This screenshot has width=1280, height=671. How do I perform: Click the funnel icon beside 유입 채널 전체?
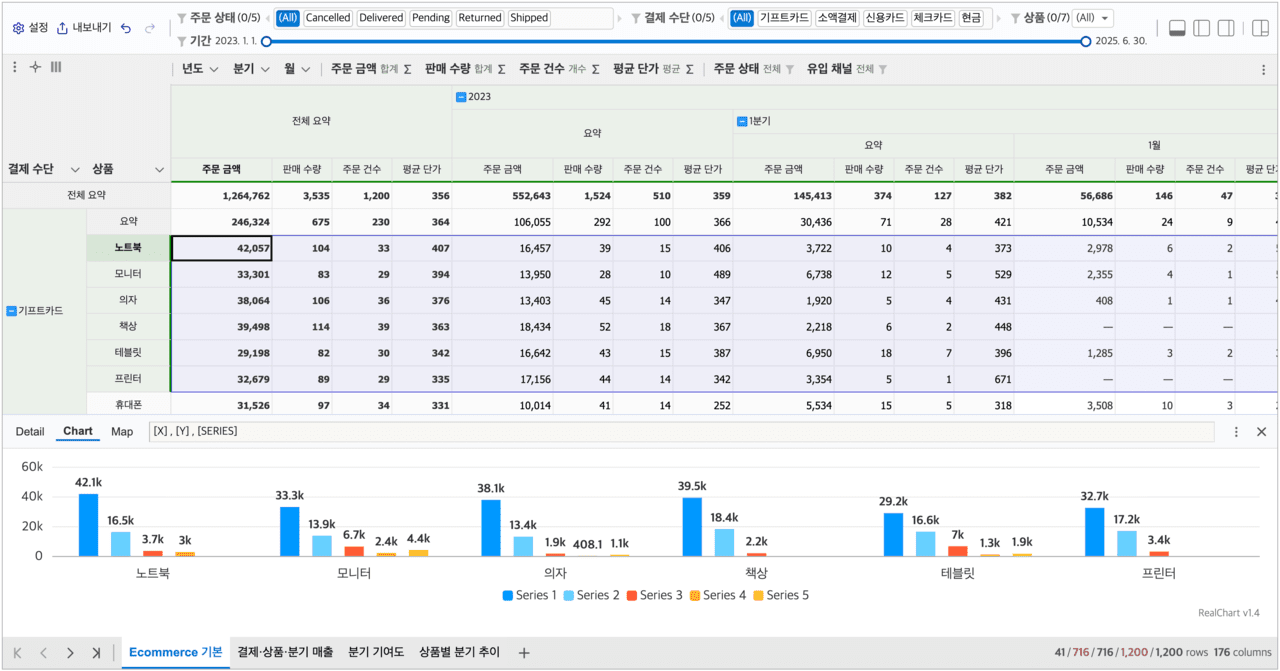tap(882, 69)
